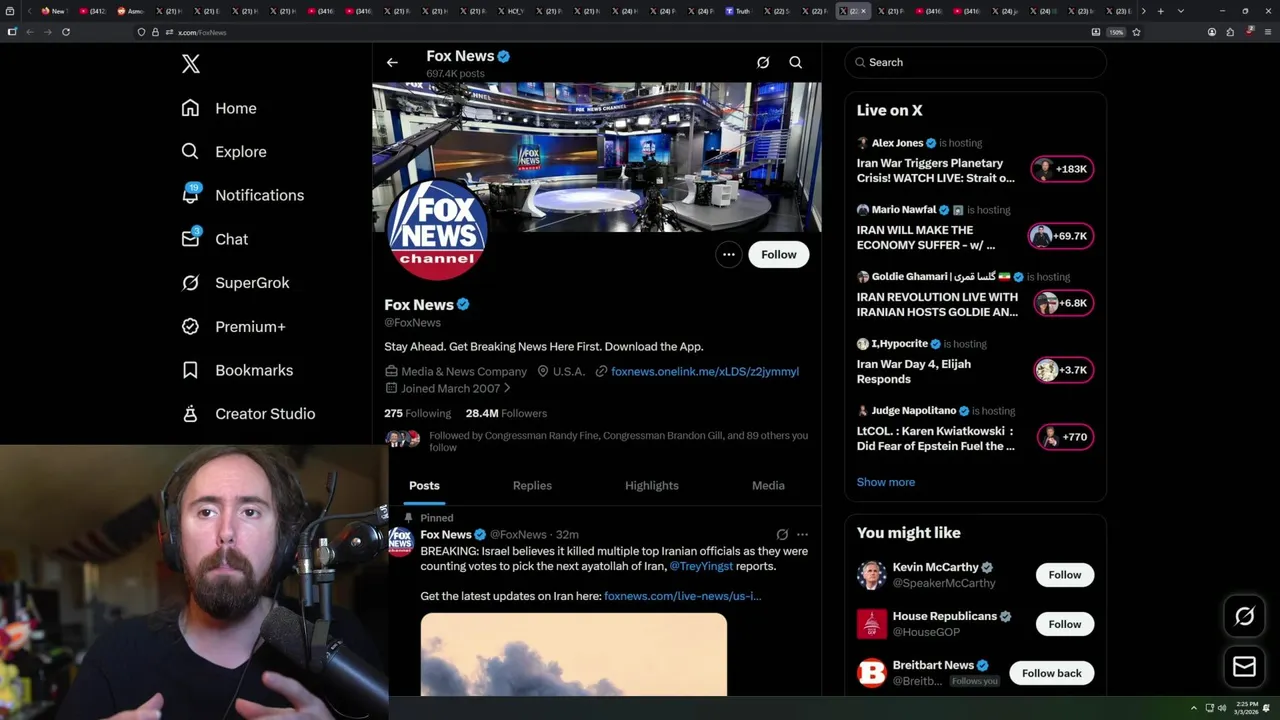Open Notifications in the sidebar
The height and width of the screenshot is (720, 1280).
click(x=242, y=195)
